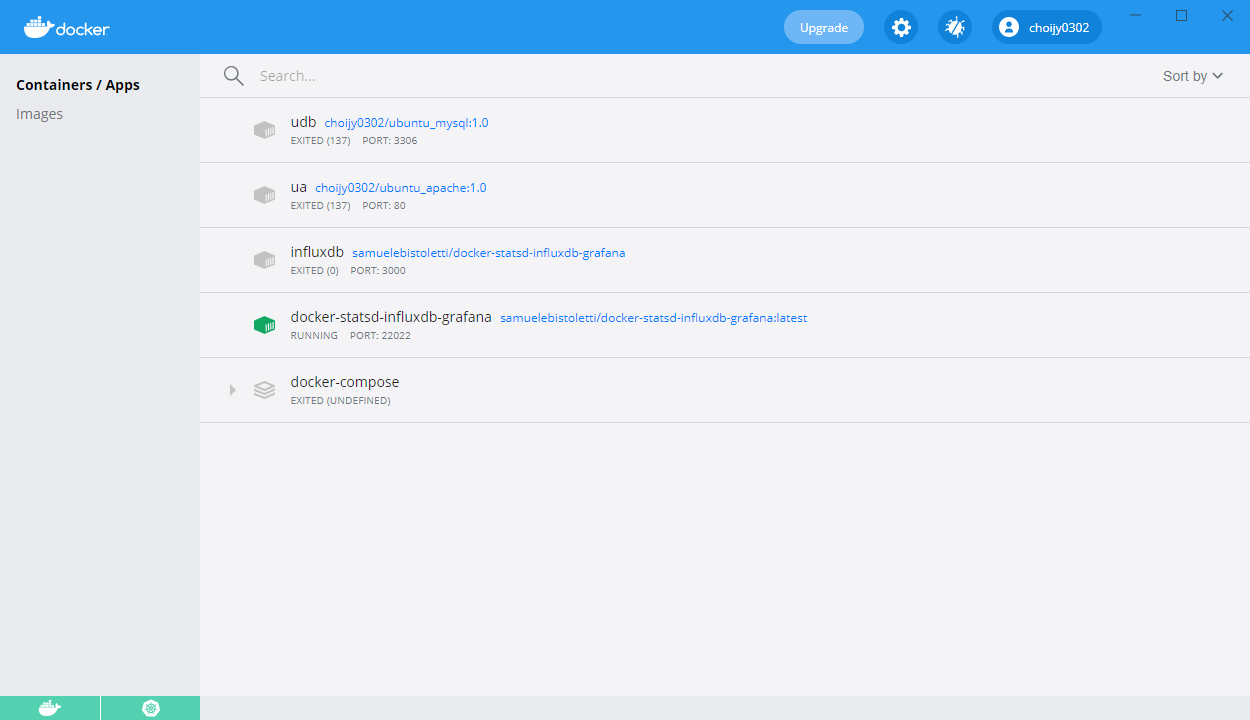Select Containers / Apps in sidebar
Screen dimensions: 1250x720
[78, 85]
